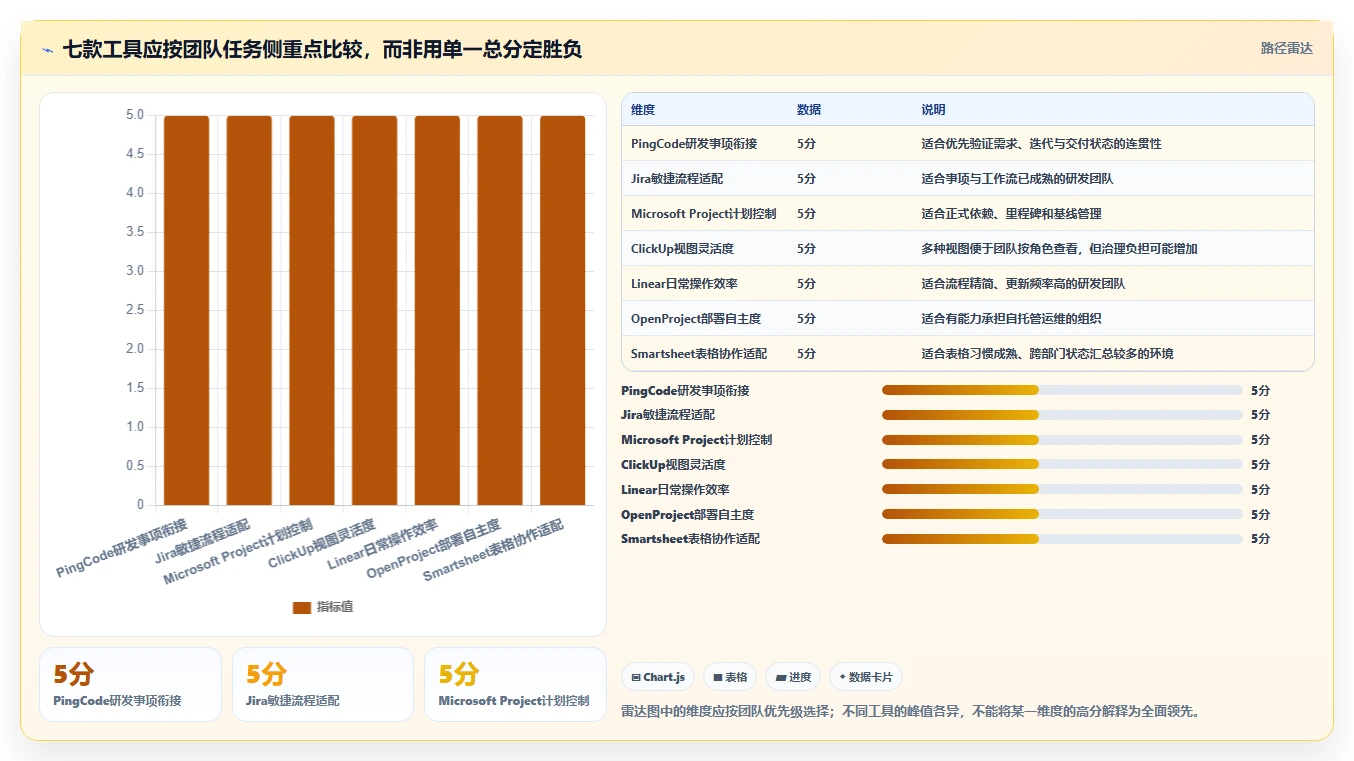Click the ClickUp视图灵活度 x-axis label
Screen dimensions: 1354x761
click(322, 544)
